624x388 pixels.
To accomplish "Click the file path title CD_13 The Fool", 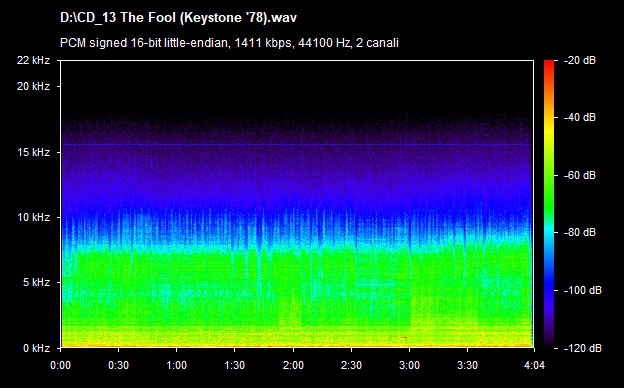I will [178, 18].
